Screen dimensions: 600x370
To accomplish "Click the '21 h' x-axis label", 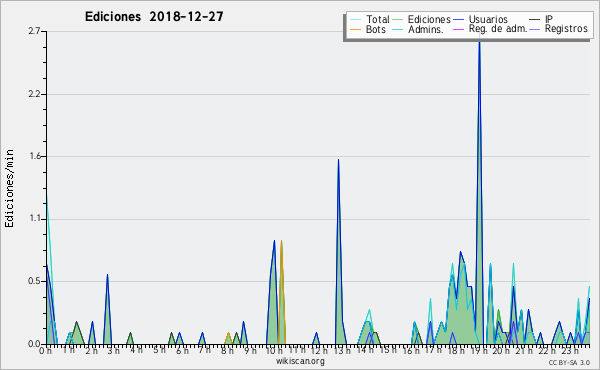I will (525, 350).
